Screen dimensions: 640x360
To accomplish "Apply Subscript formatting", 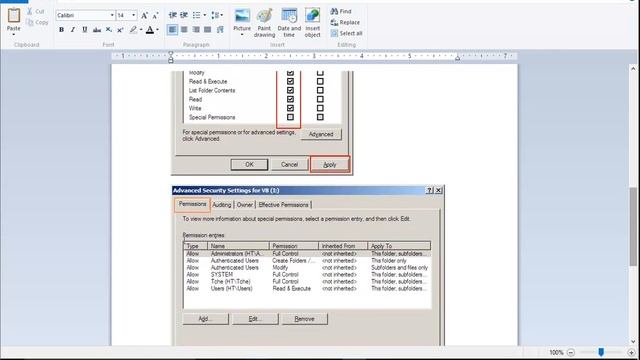I will tap(109, 29).
